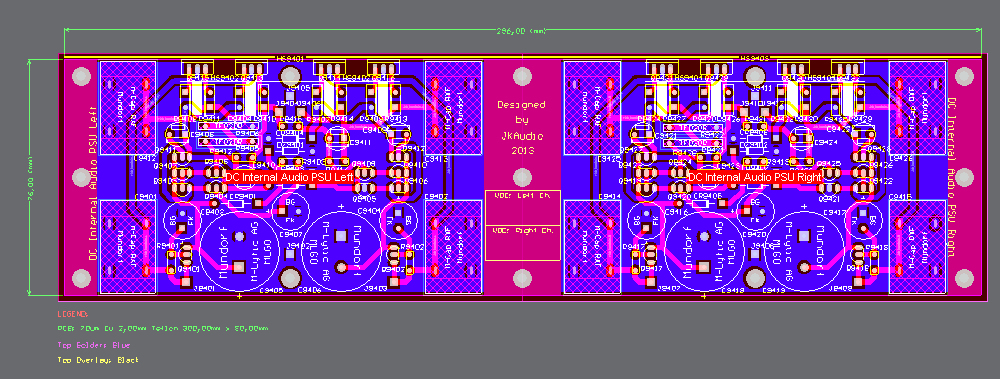Click the C9424 designator label

[825, 142]
